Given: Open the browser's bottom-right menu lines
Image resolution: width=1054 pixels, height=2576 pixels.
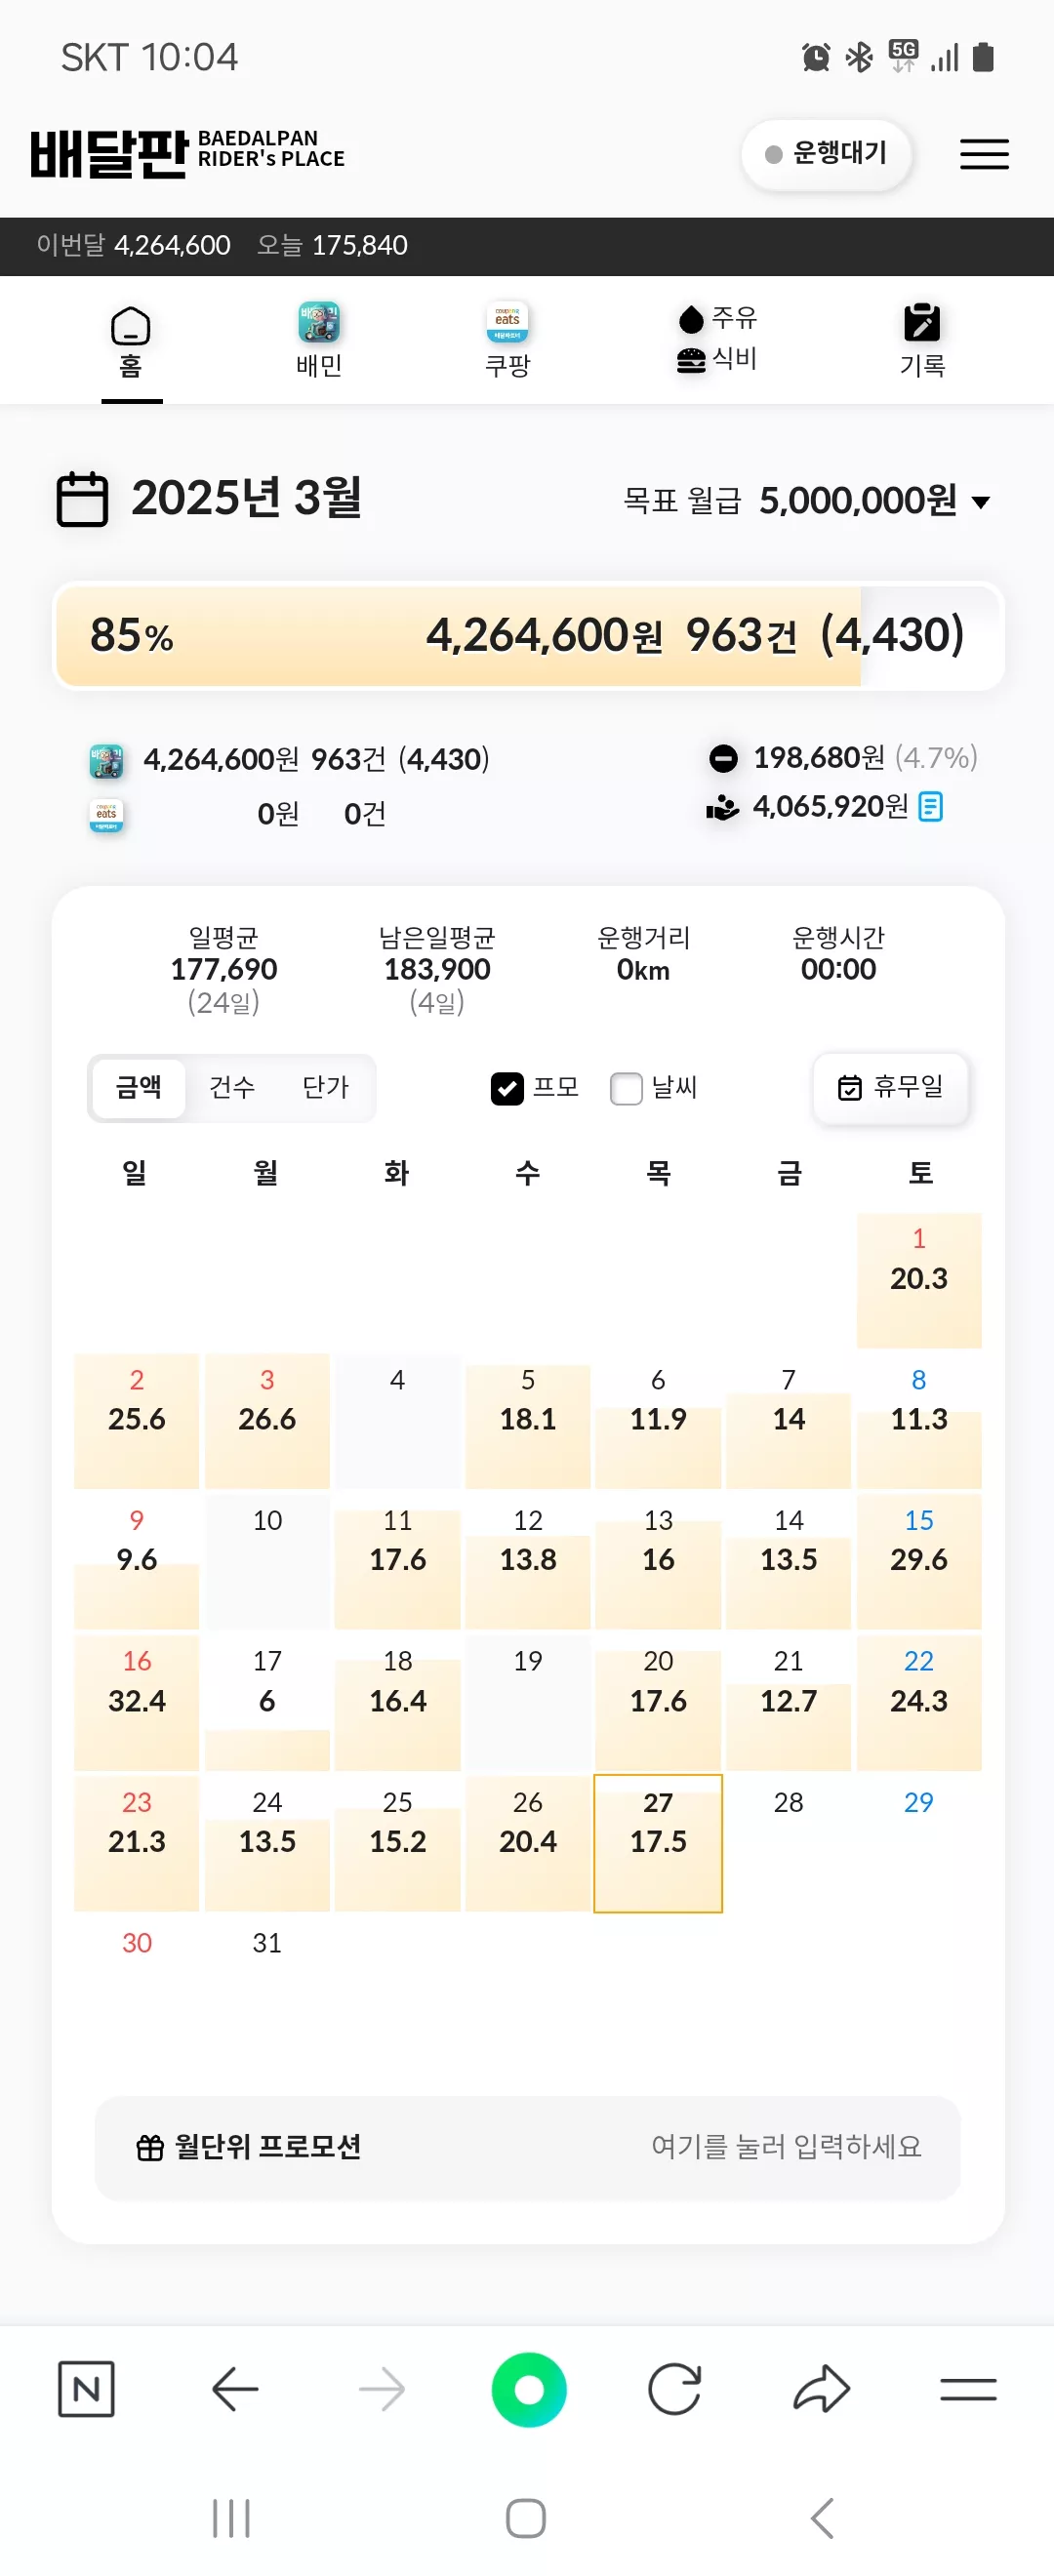Looking at the screenshot, I should pyautogui.click(x=968, y=2390).
